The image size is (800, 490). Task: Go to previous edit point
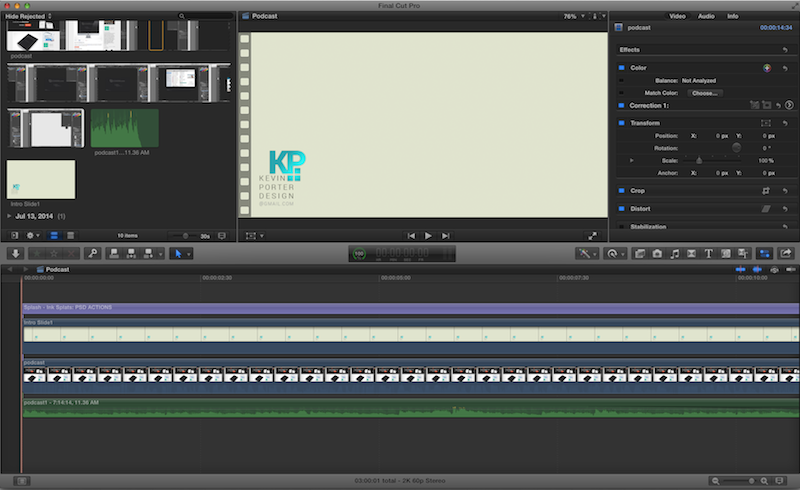coord(411,236)
